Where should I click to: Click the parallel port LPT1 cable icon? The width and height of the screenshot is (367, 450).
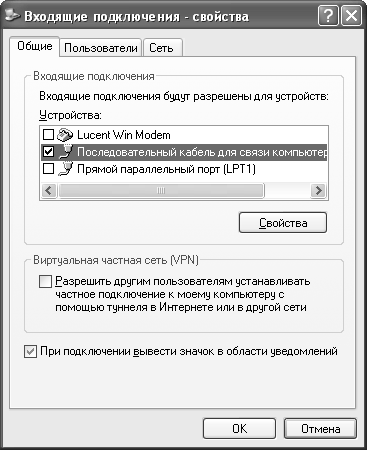pyautogui.click(x=65, y=169)
